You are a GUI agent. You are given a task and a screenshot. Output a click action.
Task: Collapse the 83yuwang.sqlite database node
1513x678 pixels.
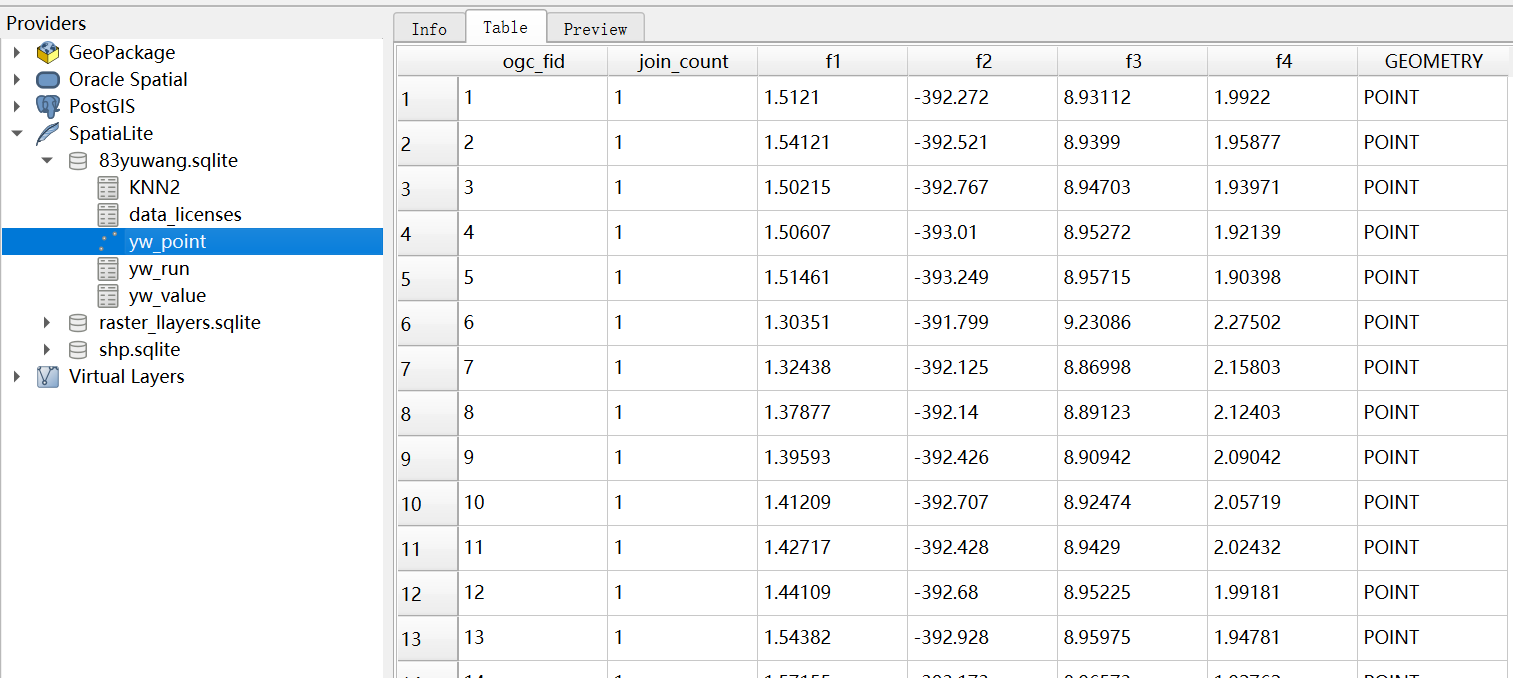[47, 161]
